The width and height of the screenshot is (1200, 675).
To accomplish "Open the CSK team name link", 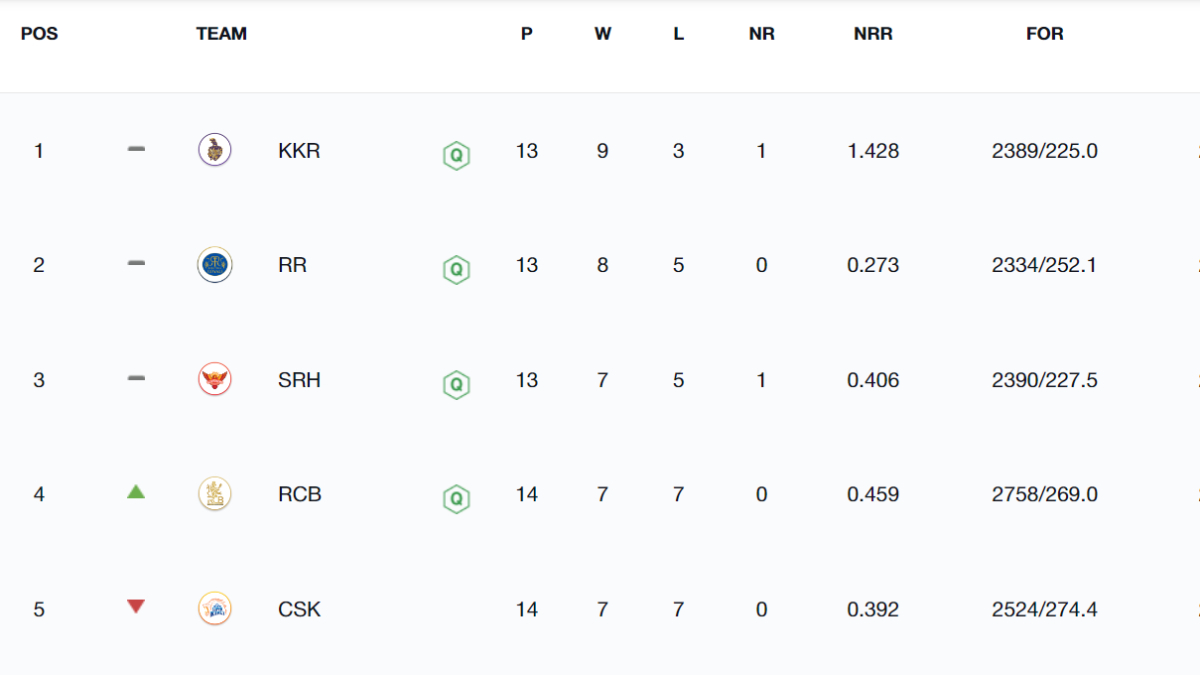I will [299, 609].
